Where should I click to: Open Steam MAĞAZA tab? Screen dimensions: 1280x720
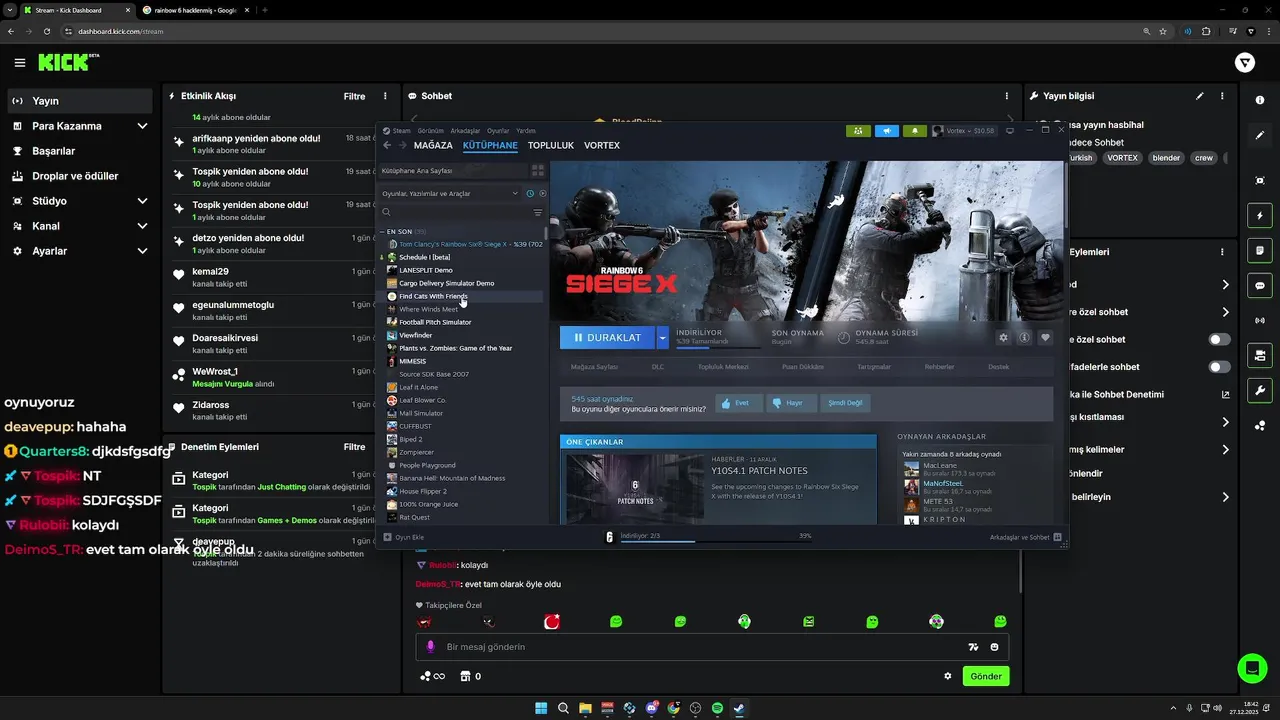(433, 145)
